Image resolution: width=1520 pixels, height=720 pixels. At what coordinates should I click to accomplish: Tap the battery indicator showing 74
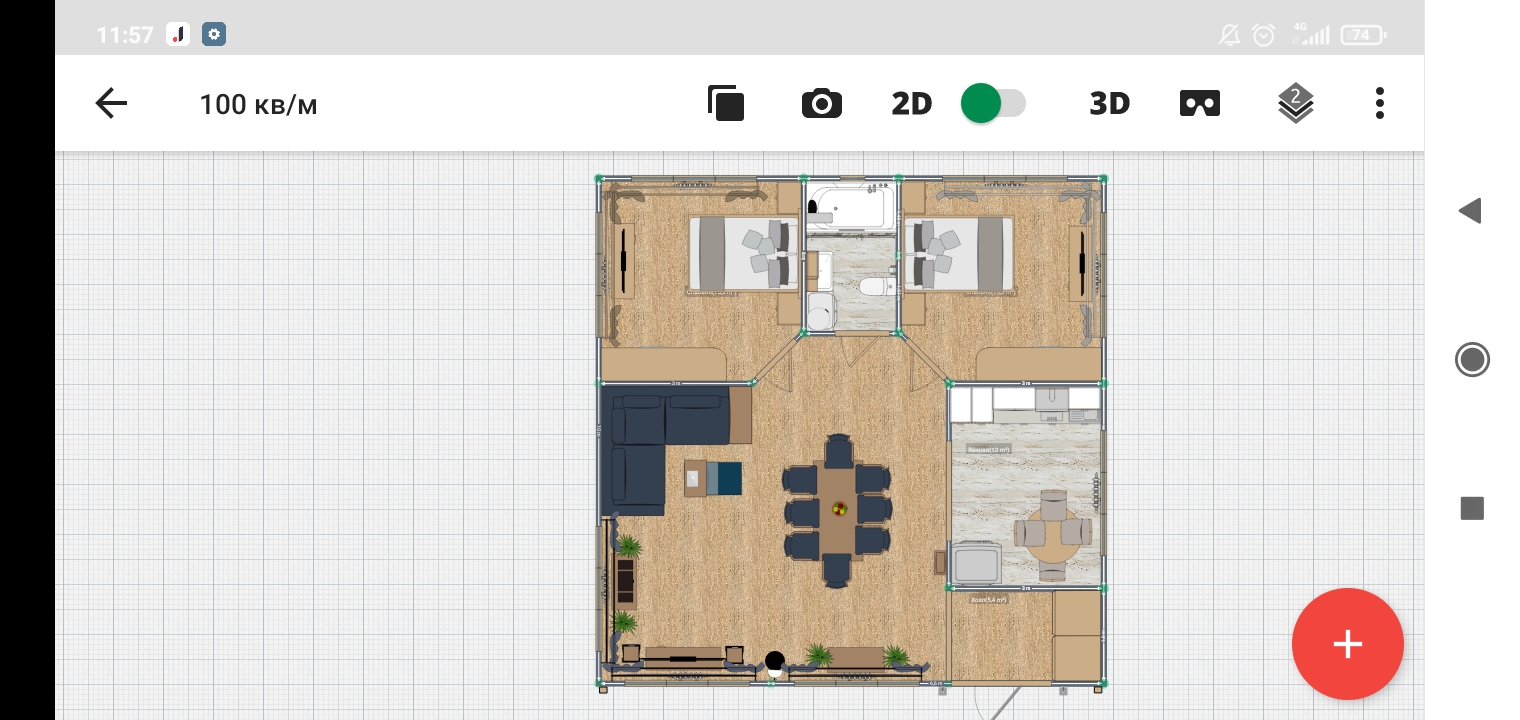coord(1362,35)
